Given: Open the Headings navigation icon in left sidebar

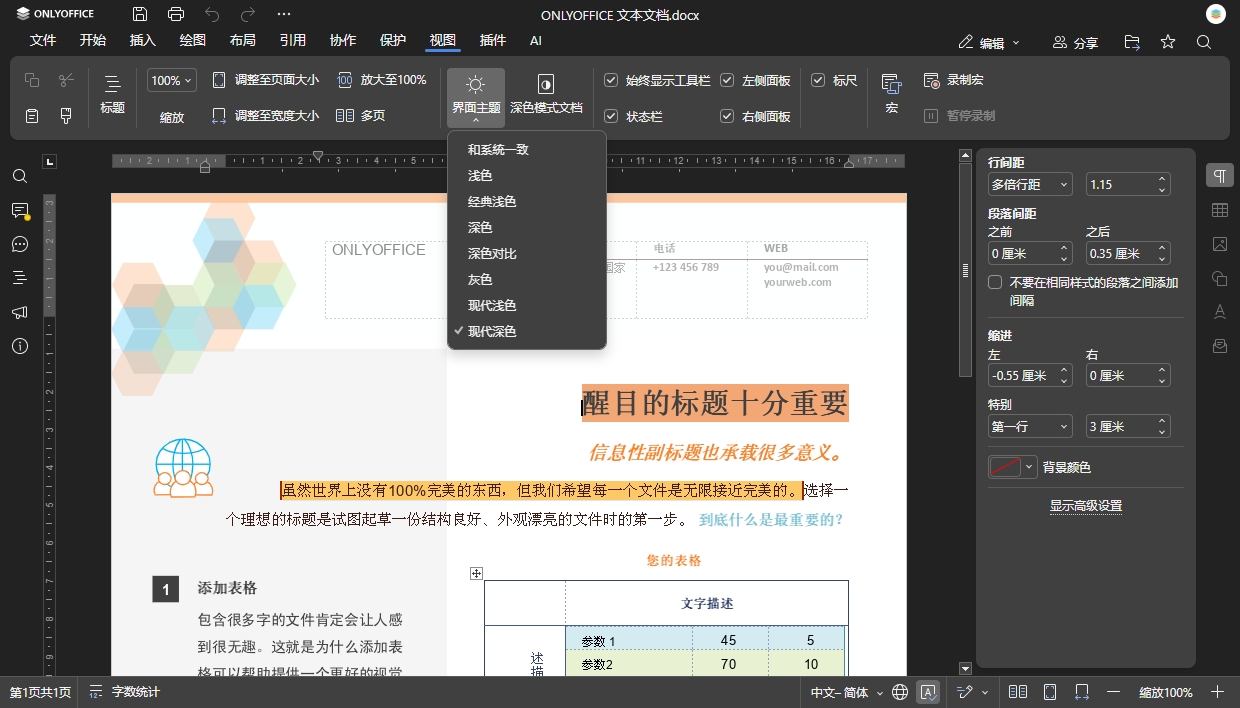Looking at the screenshot, I should point(20,278).
